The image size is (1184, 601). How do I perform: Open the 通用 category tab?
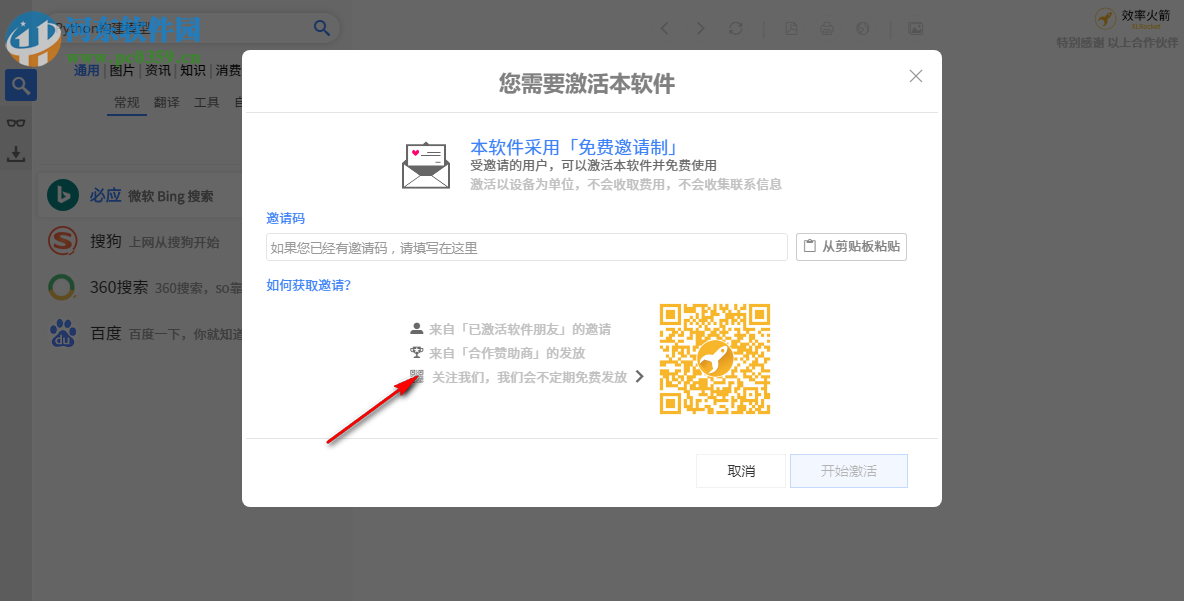pos(86,70)
